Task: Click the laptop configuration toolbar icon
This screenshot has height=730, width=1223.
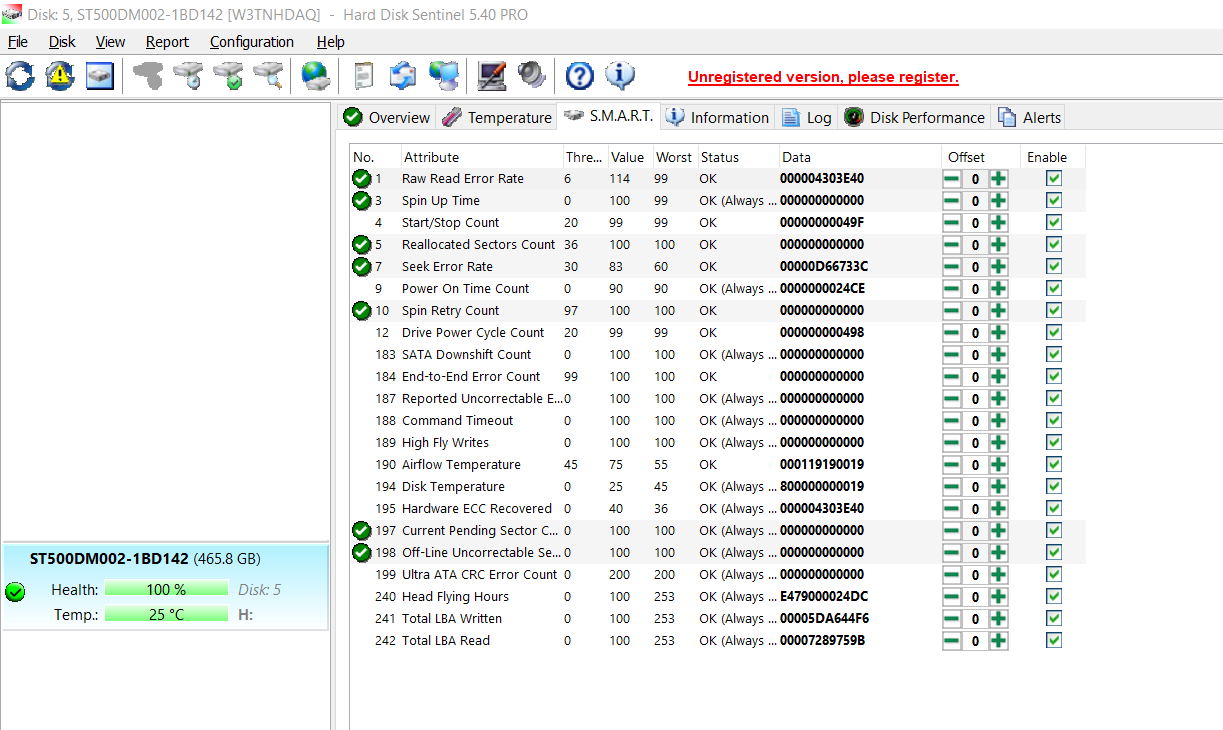Action: (492, 76)
